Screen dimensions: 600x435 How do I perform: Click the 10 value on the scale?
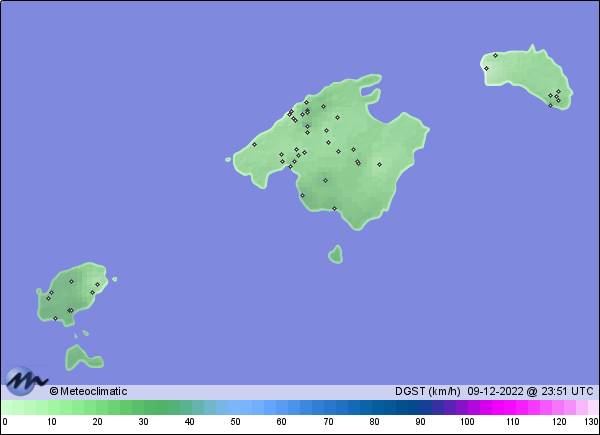[x=52, y=422]
